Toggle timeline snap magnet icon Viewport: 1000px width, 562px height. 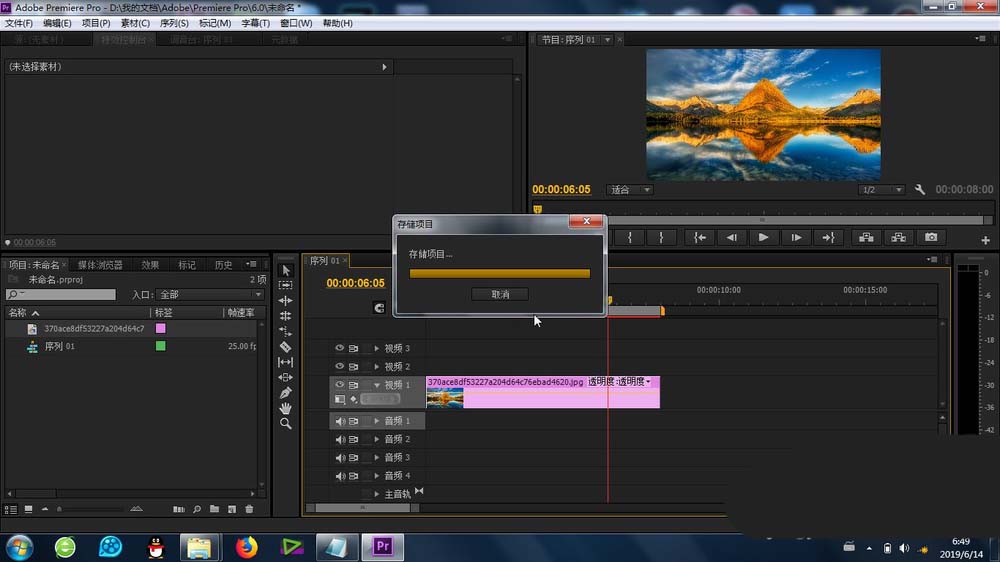pyautogui.click(x=379, y=308)
